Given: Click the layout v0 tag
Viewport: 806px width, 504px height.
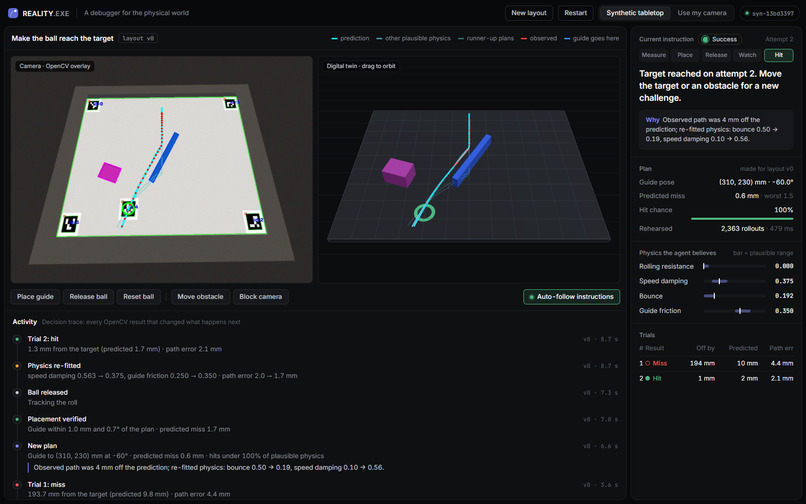Looking at the screenshot, I should click(138, 38).
